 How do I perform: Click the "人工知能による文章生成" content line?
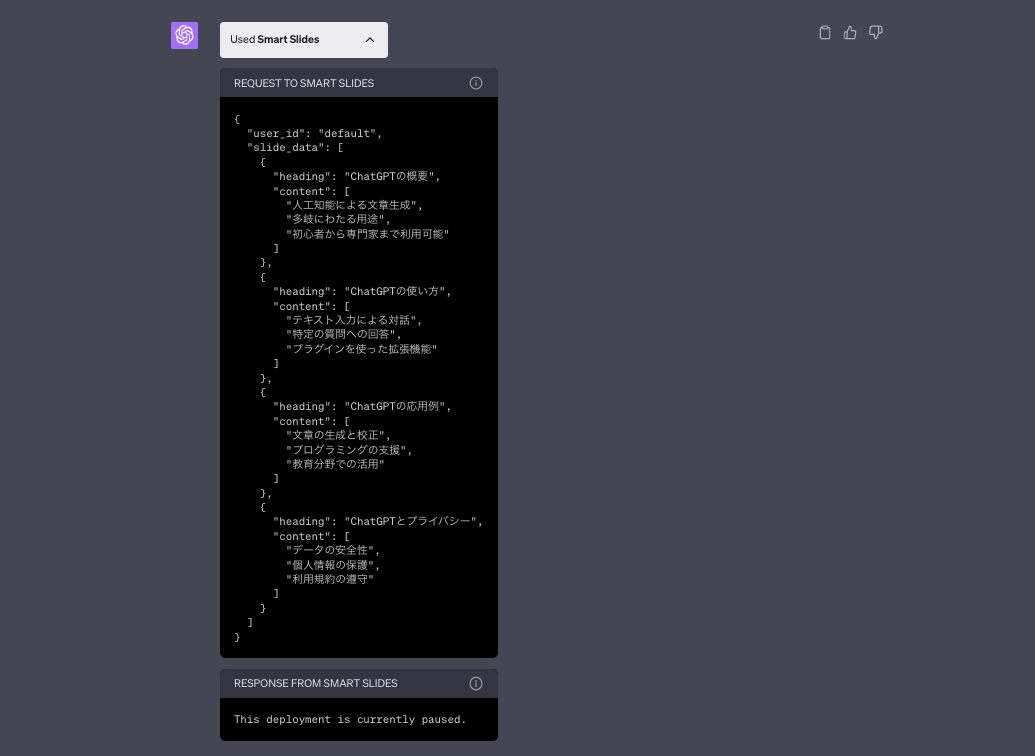(354, 205)
